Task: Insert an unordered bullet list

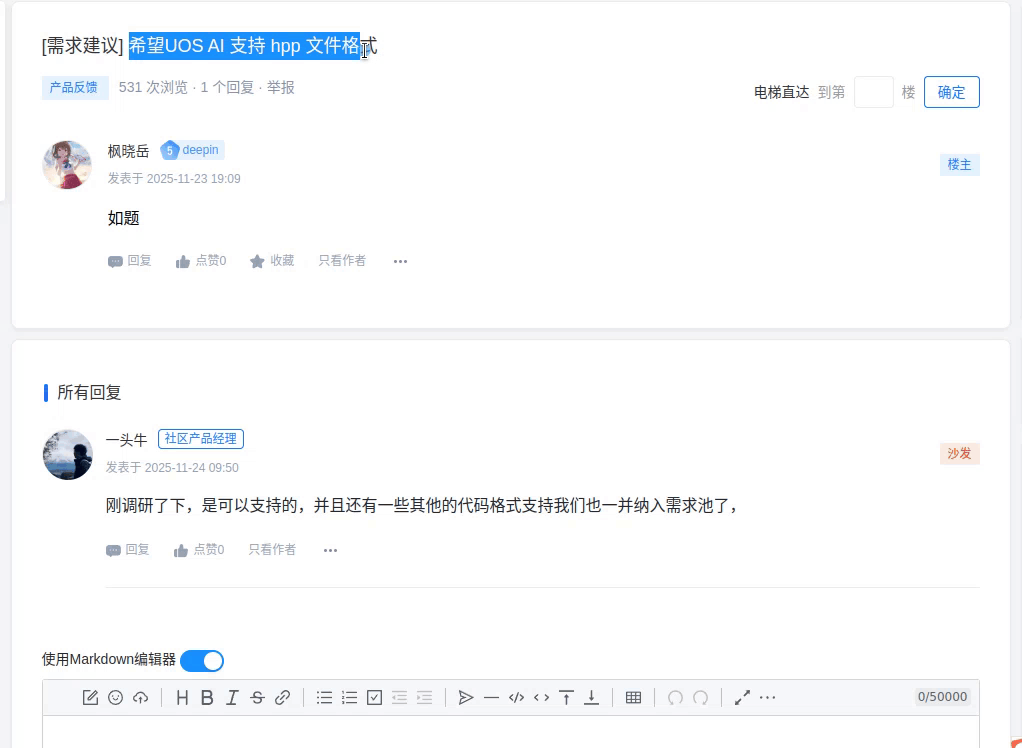Action: pyautogui.click(x=325, y=697)
